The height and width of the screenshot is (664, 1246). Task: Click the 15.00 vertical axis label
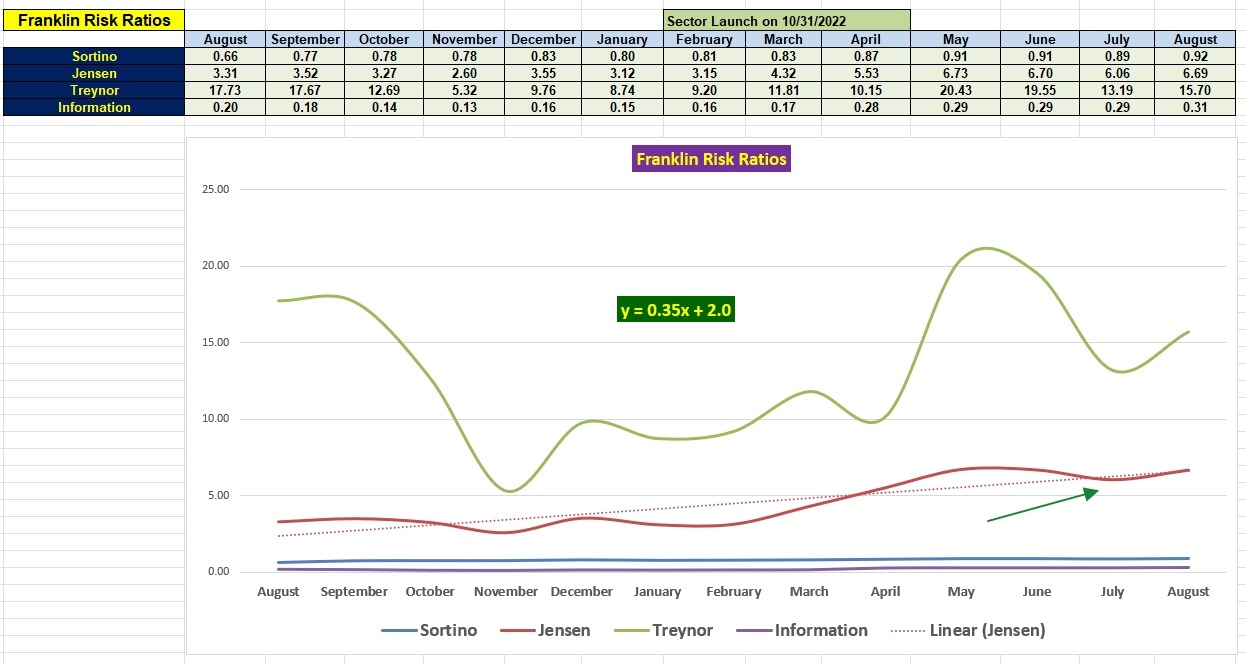(214, 342)
